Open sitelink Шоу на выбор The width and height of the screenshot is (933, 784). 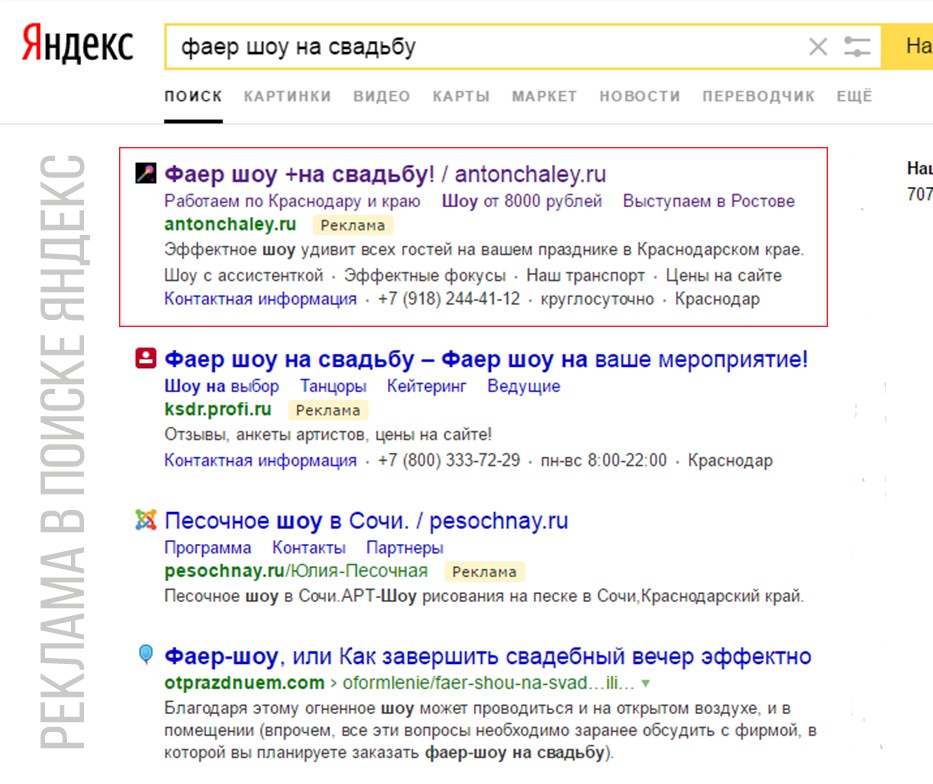point(221,386)
